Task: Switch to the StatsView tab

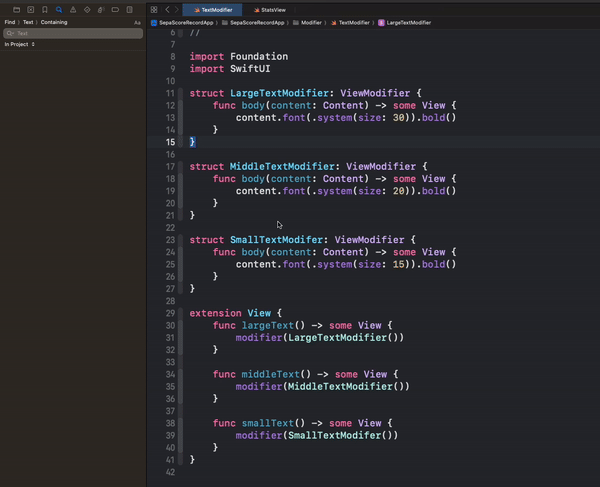Action: [269, 9]
